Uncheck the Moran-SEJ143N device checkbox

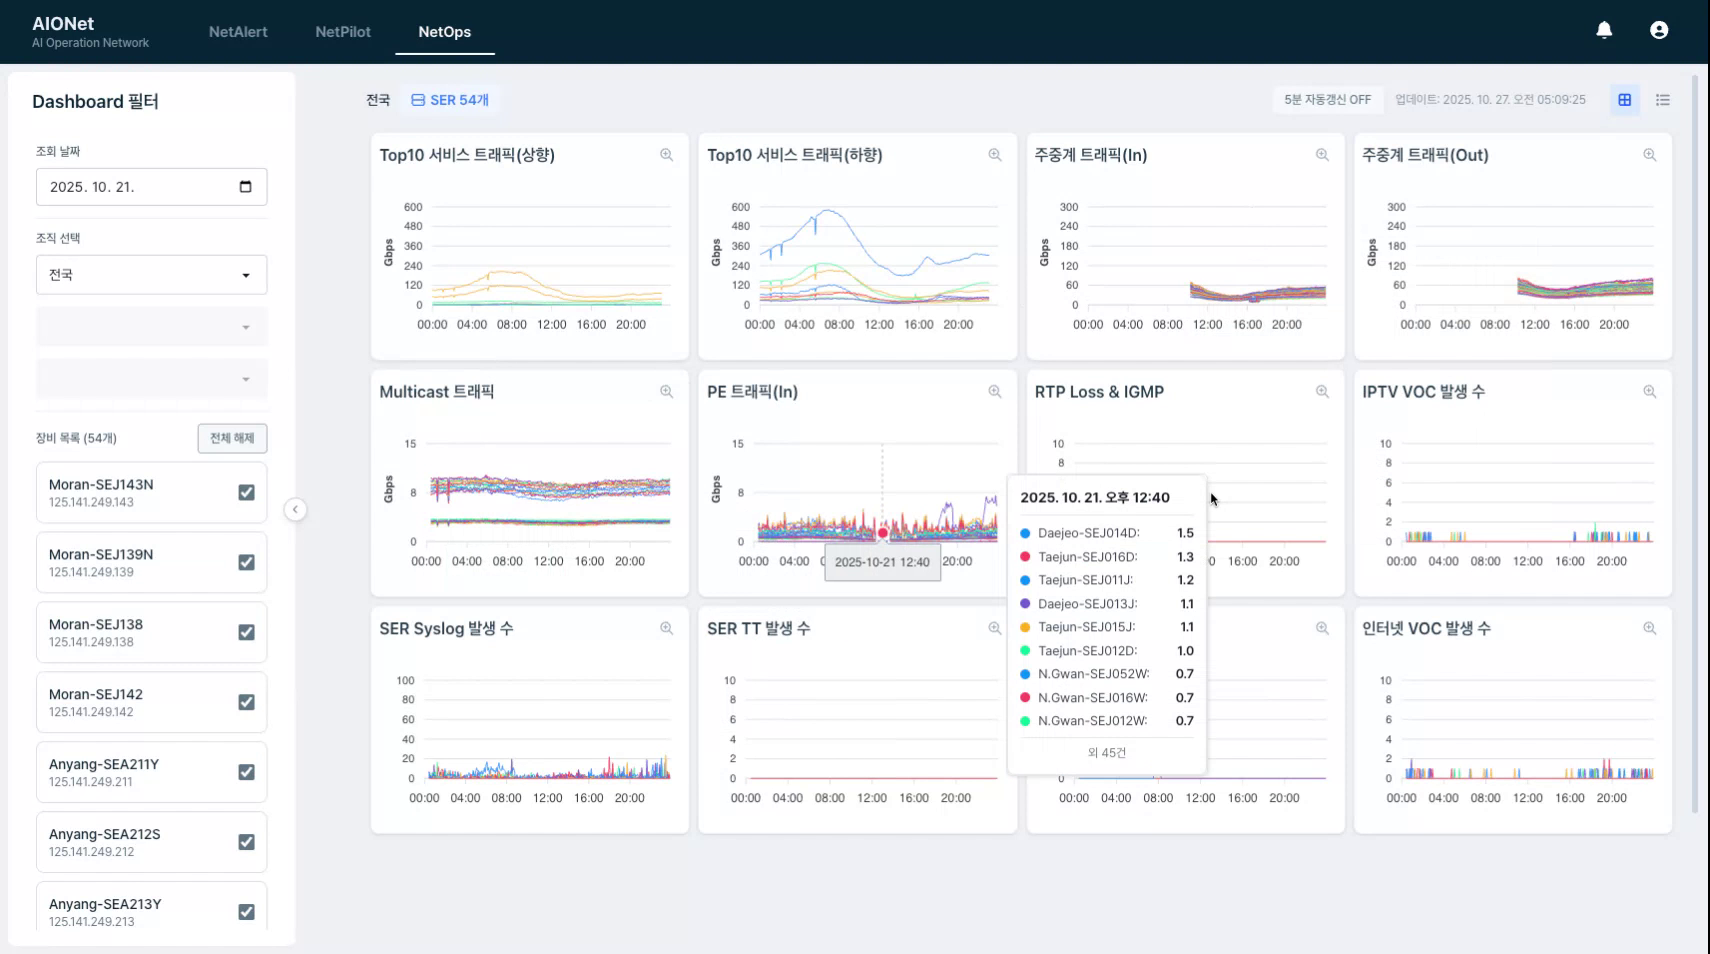click(x=246, y=492)
